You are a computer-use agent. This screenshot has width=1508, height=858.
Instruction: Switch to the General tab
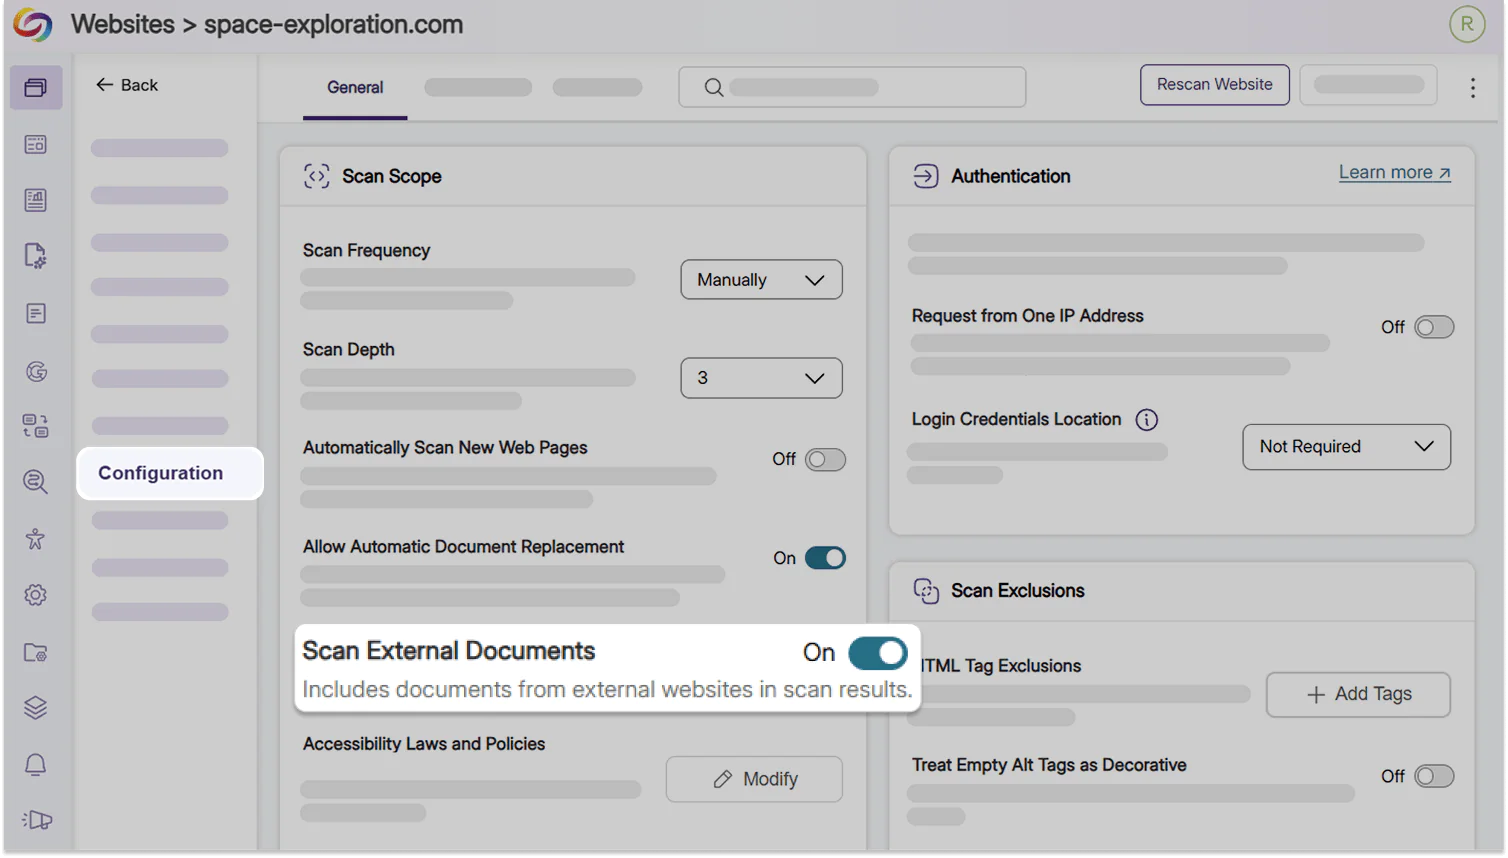(355, 88)
